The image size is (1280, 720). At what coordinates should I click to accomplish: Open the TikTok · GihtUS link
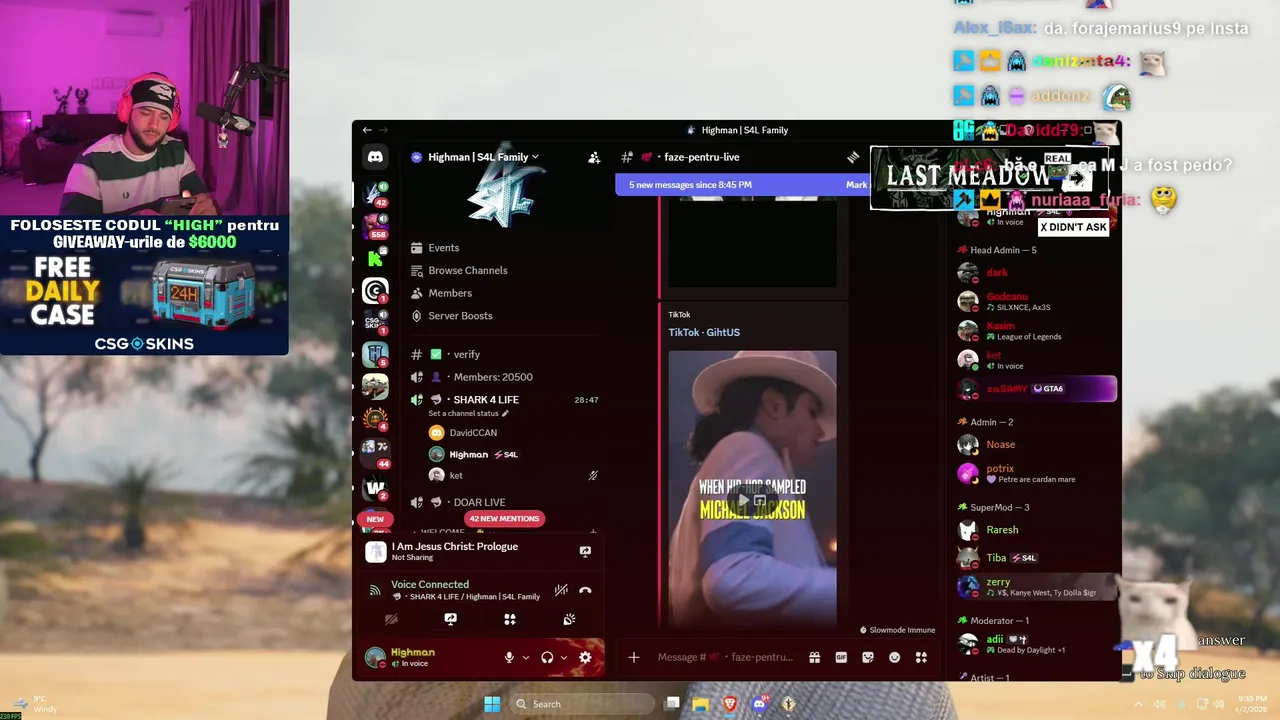(704, 332)
